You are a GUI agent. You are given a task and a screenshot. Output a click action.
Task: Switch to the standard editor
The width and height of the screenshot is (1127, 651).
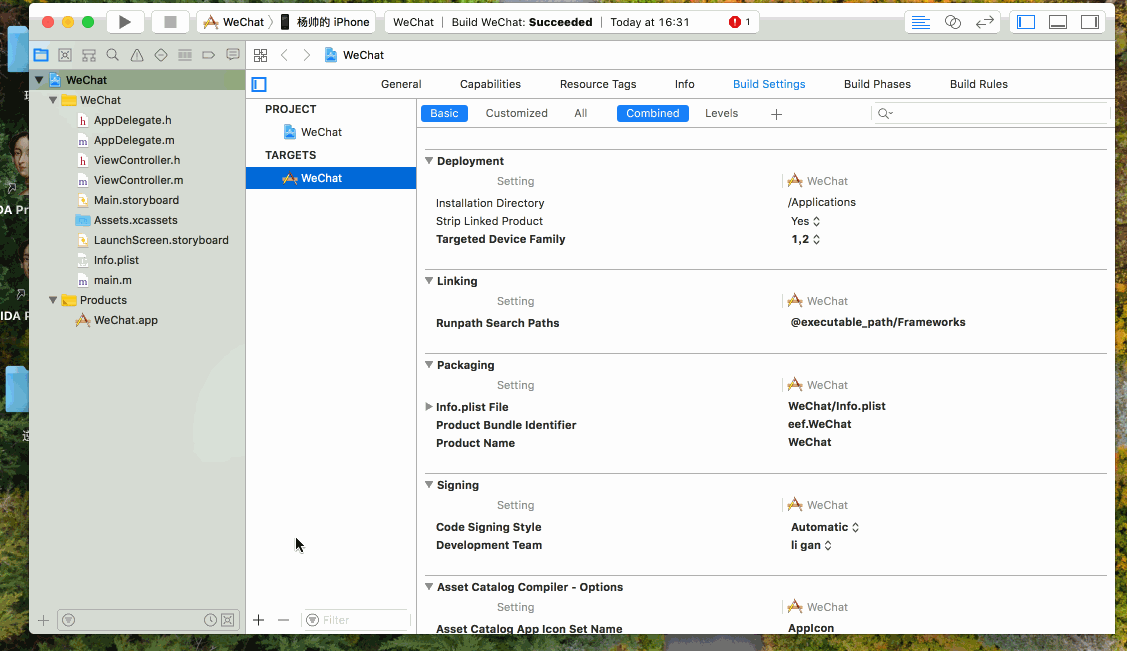click(921, 22)
